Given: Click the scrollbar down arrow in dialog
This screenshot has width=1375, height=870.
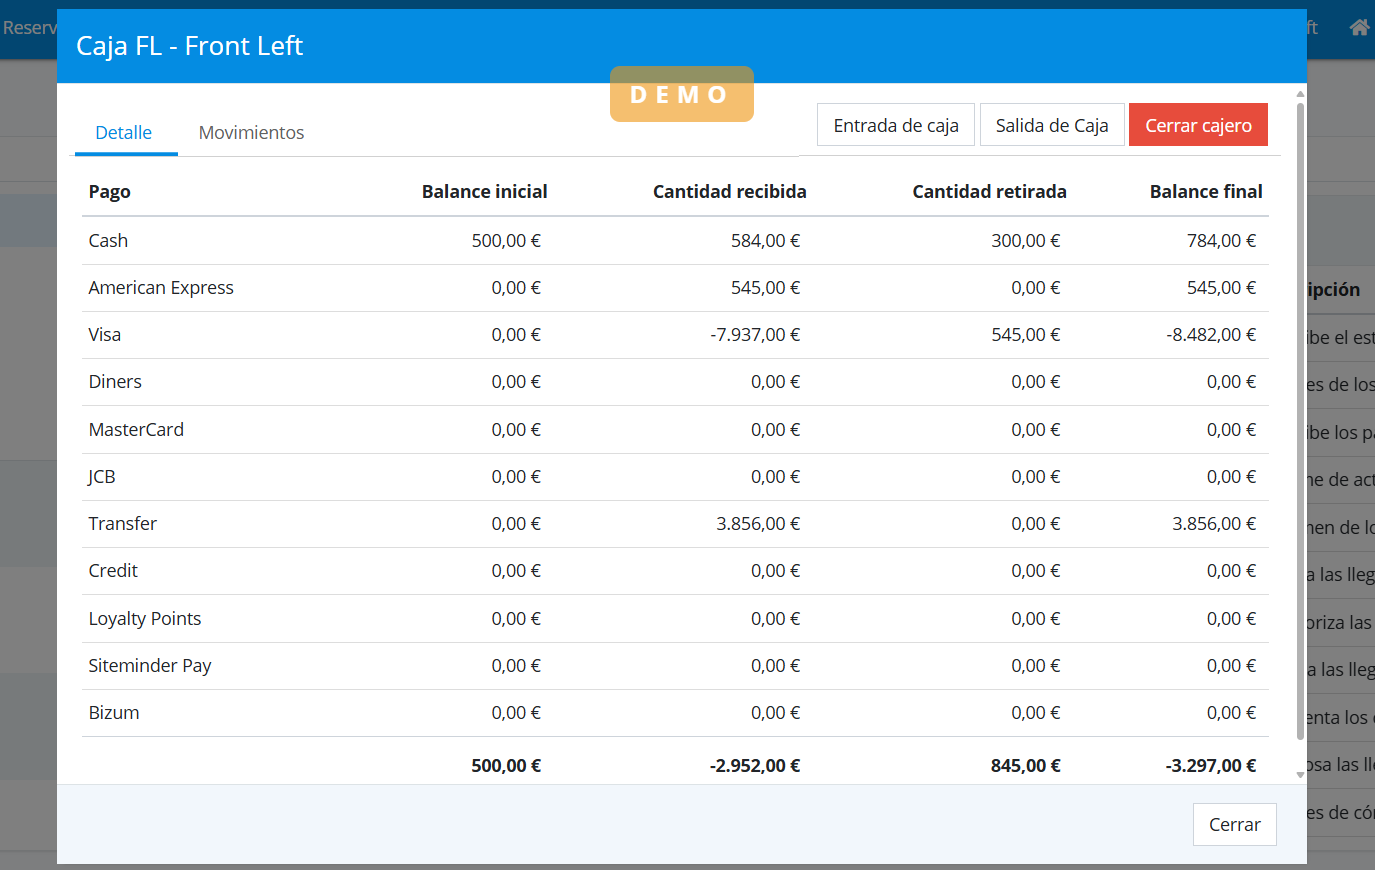Looking at the screenshot, I should pyautogui.click(x=1300, y=774).
